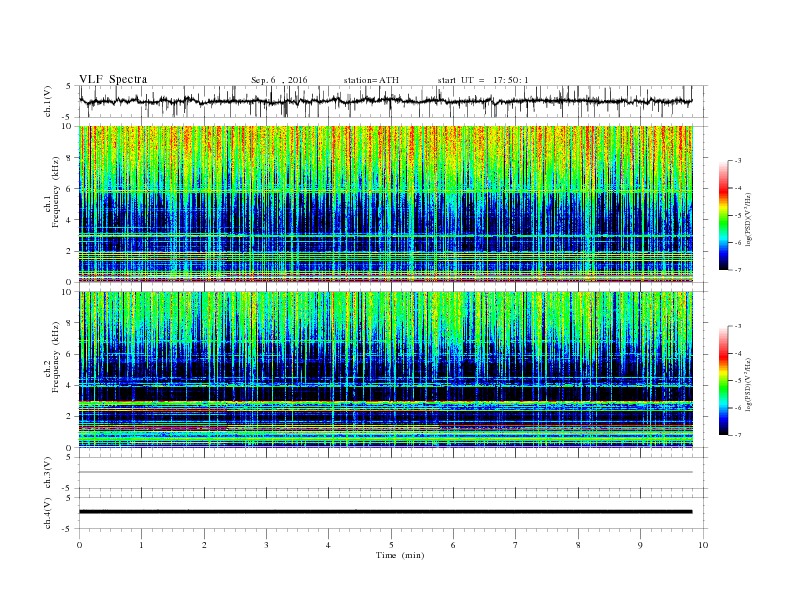The image size is (792, 612).
Task: Click the 'ch.3(V)' axis label
Action: pyautogui.click(x=48, y=473)
